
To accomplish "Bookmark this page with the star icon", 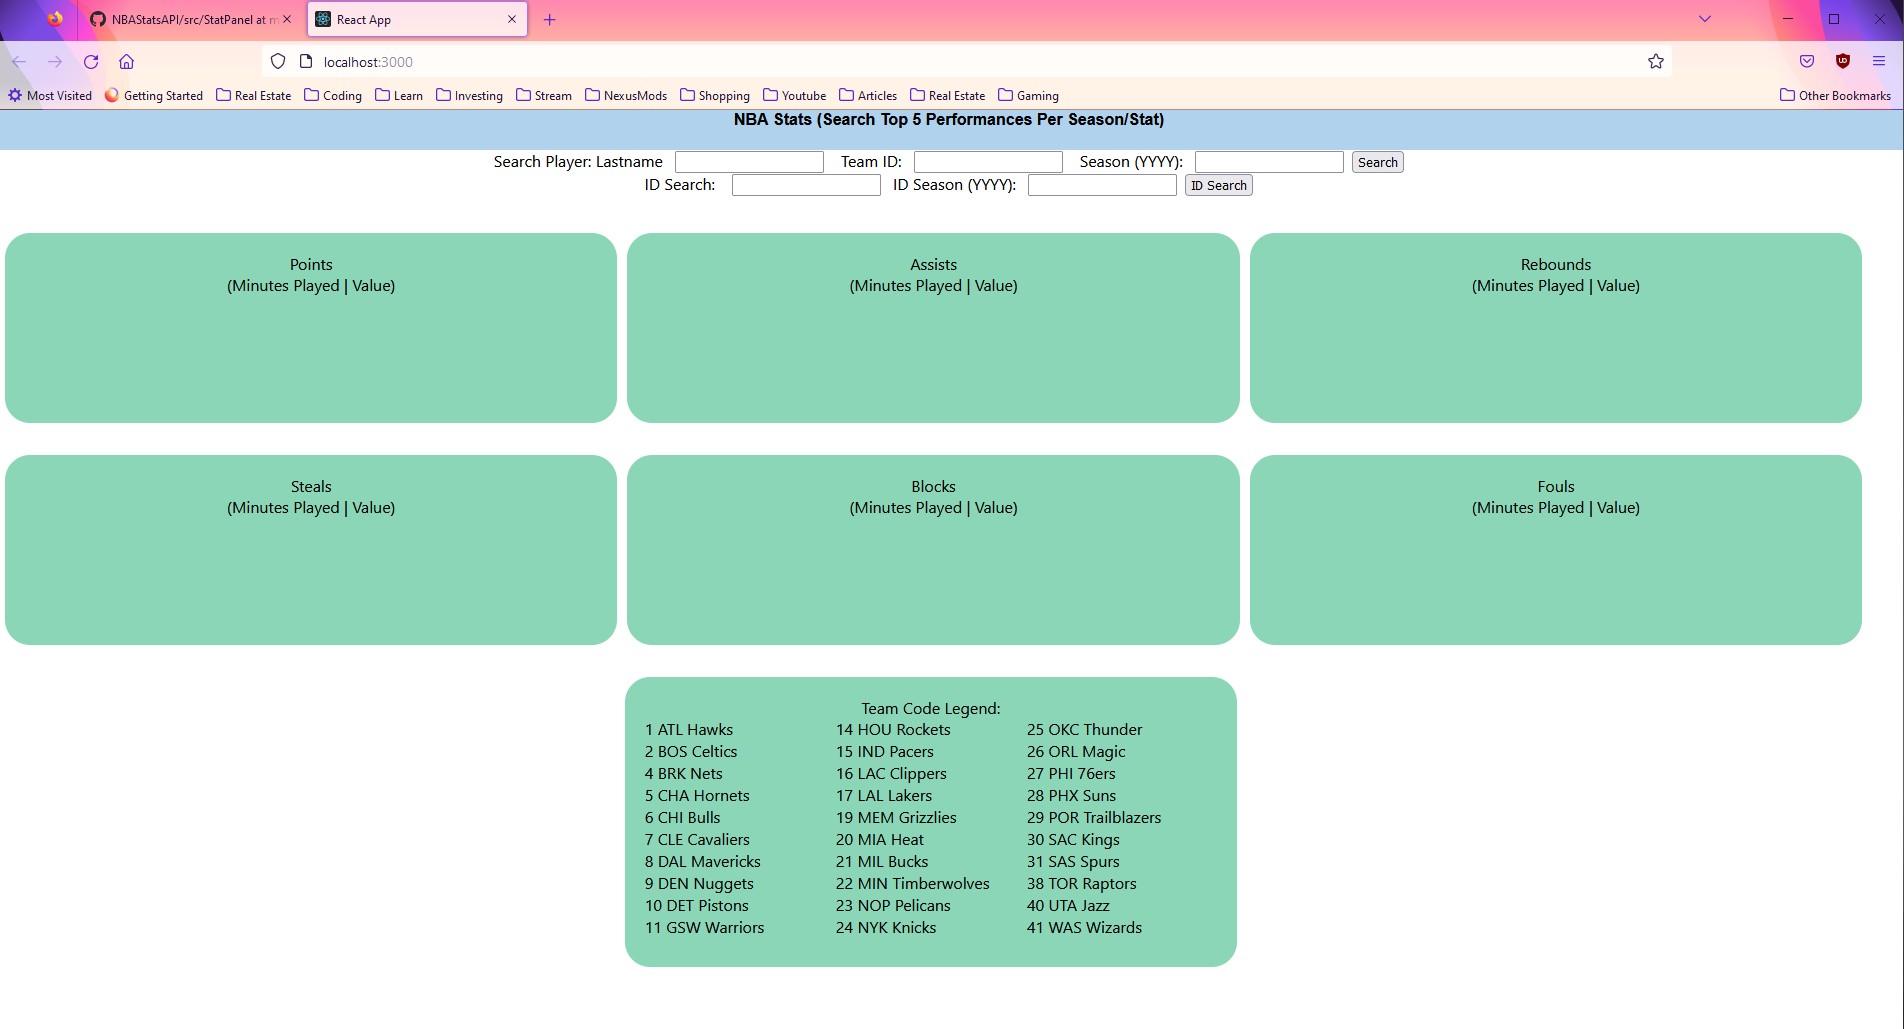I will click(1655, 61).
